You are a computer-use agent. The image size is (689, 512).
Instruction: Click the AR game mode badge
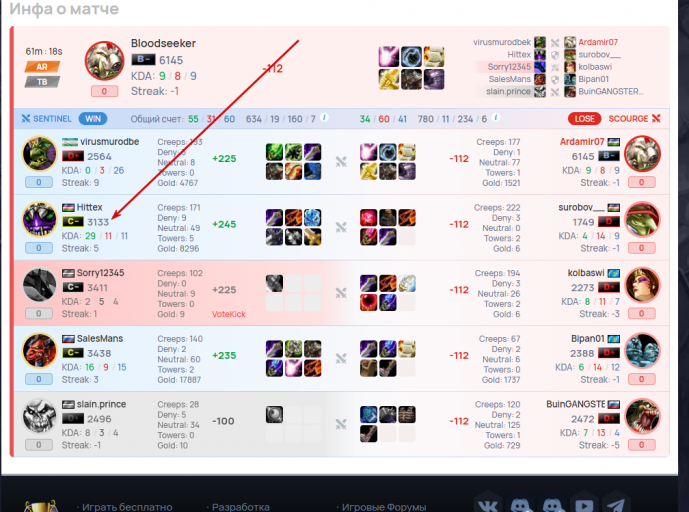(42, 67)
